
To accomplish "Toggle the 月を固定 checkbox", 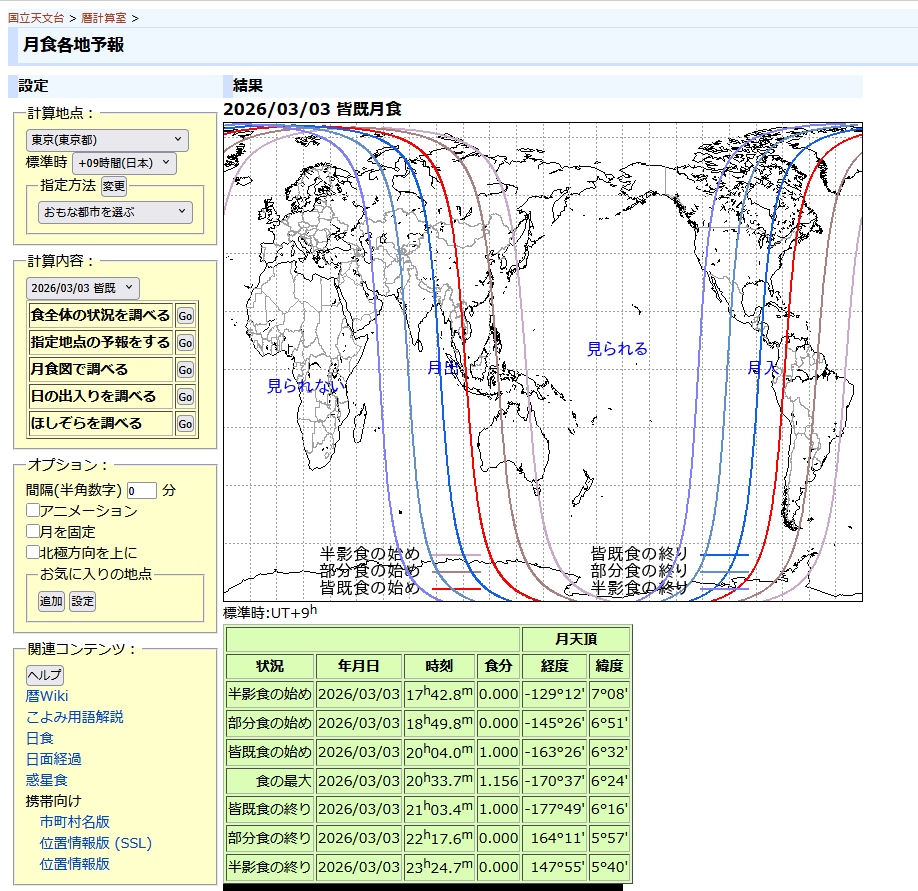I will (x=33, y=532).
